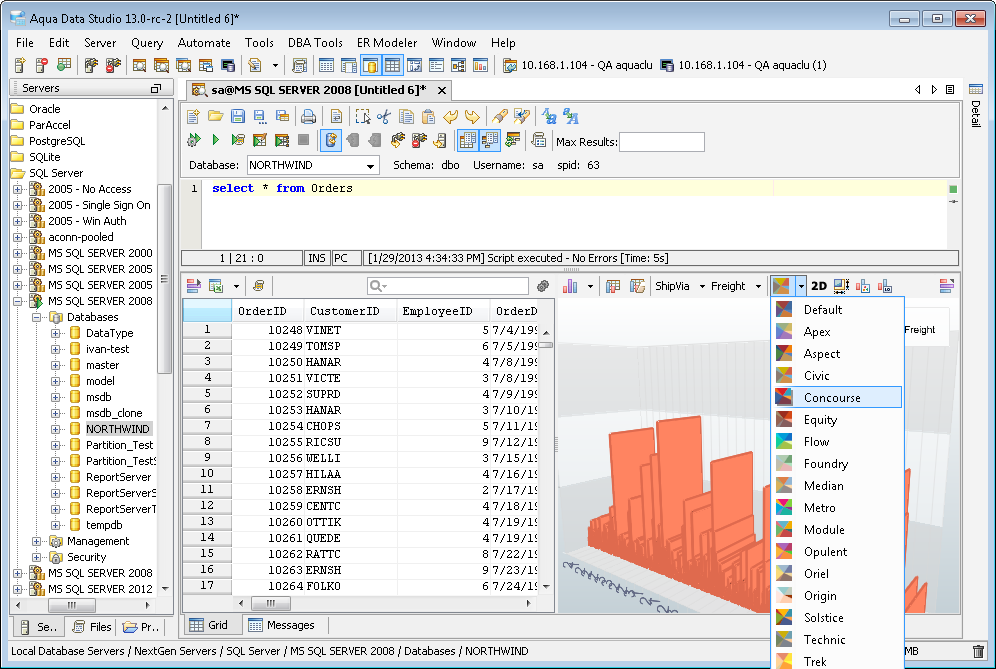Viewport: 996px width, 669px height.
Task: Click the Select All dashed-rectangle icon
Action: [x=362, y=116]
